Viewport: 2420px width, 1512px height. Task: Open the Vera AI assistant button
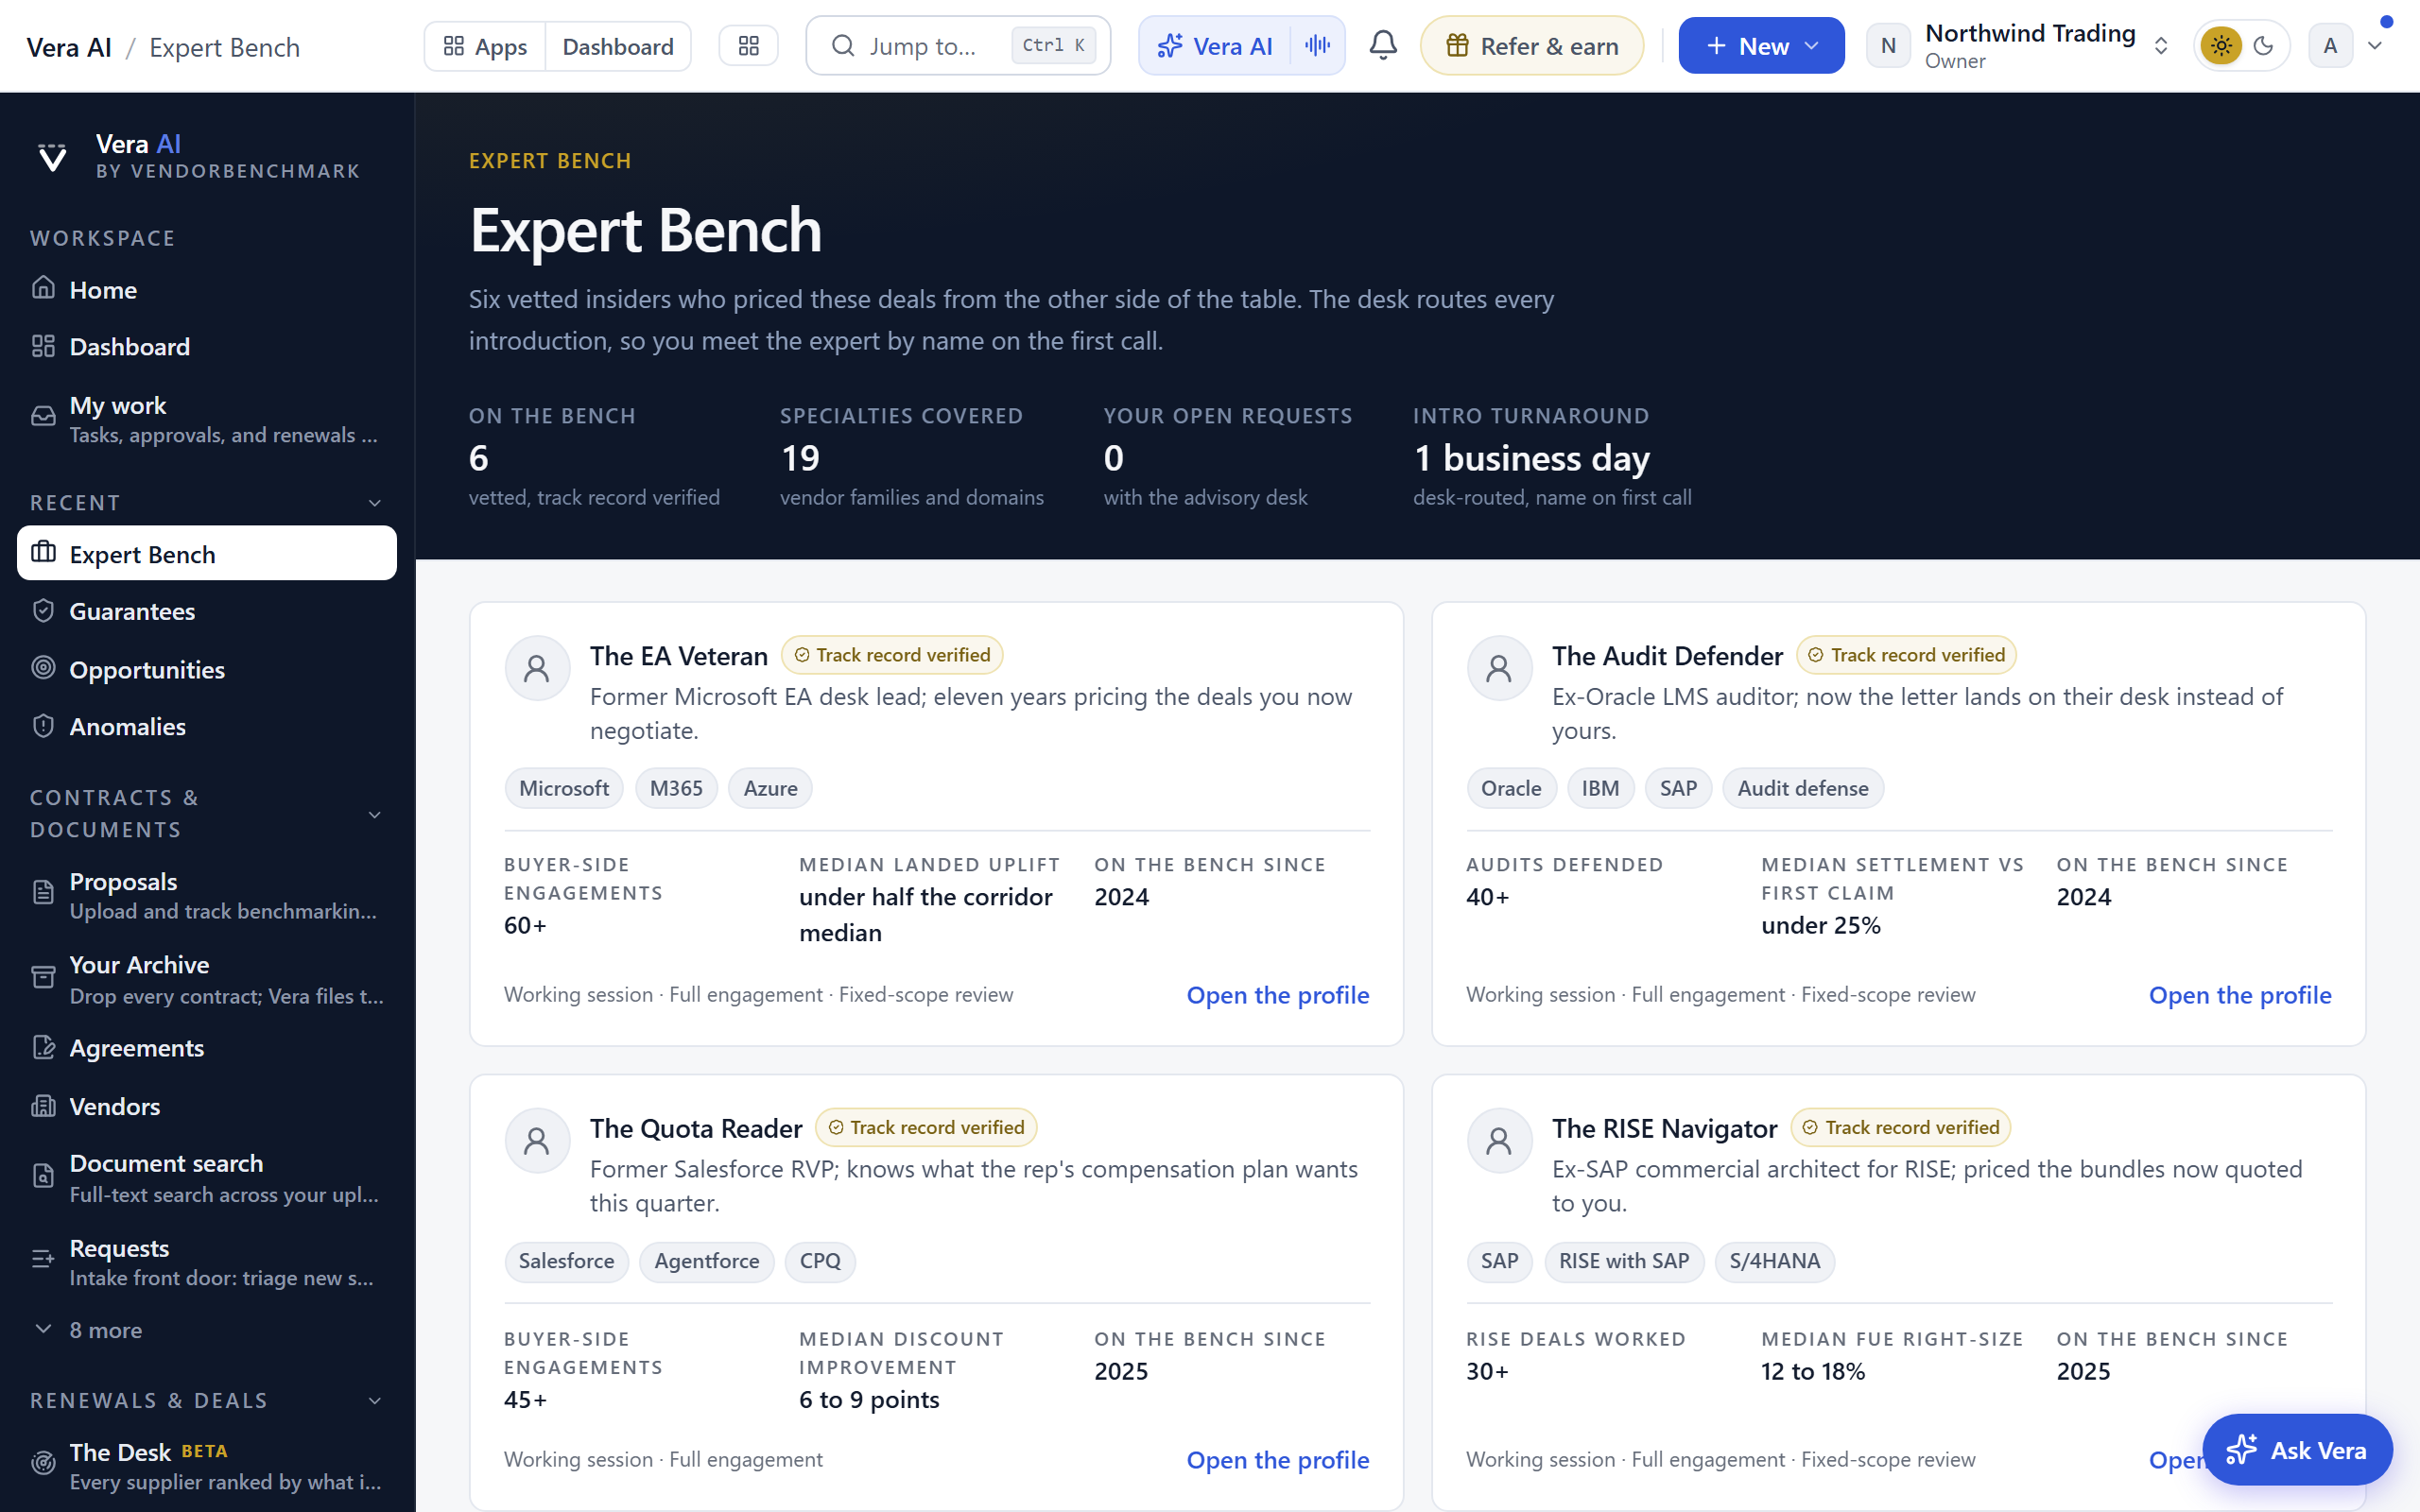pyautogui.click(x=1215, y=46)
